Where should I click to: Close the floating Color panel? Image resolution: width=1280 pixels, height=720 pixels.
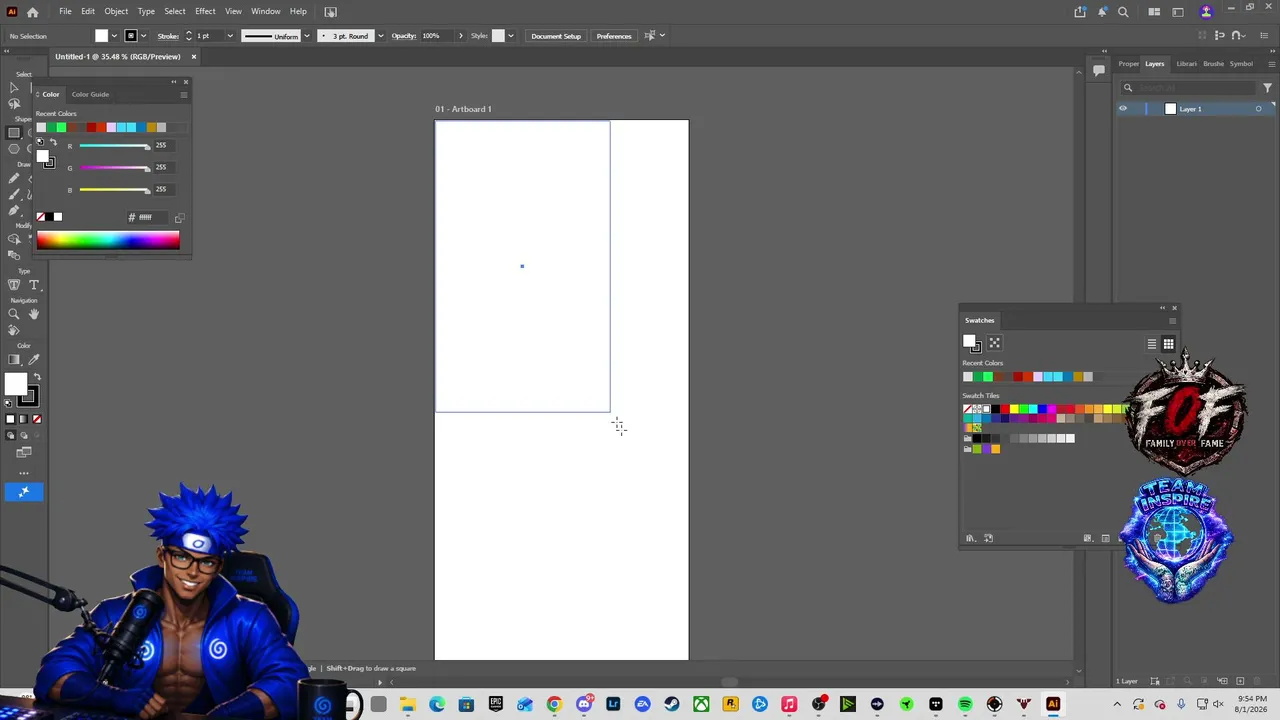[185, 82]
